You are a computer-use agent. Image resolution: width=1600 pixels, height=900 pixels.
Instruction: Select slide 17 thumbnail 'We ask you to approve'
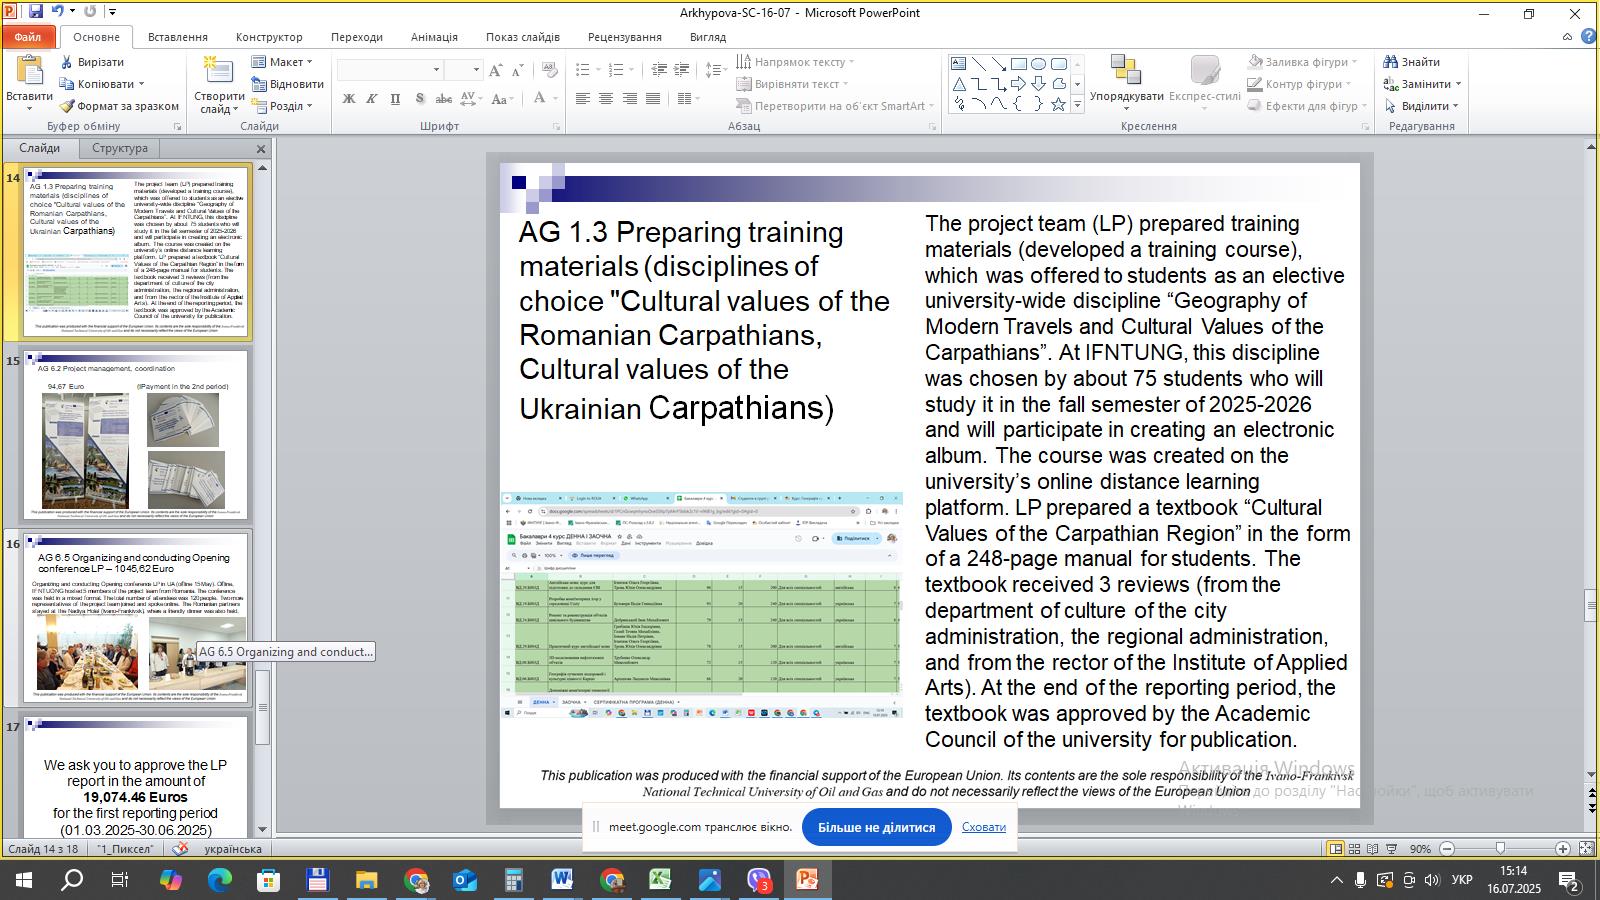click(x=136, y=777)
